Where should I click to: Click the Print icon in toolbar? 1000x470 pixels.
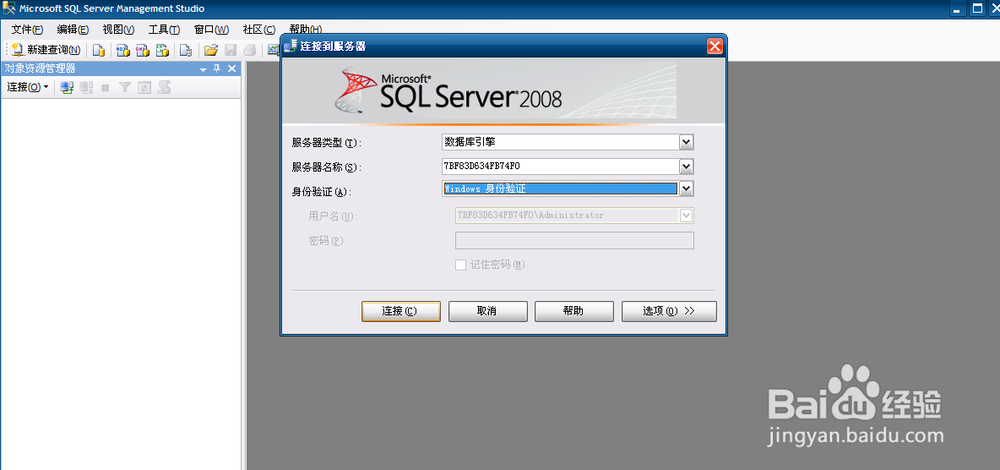point(250,50)
